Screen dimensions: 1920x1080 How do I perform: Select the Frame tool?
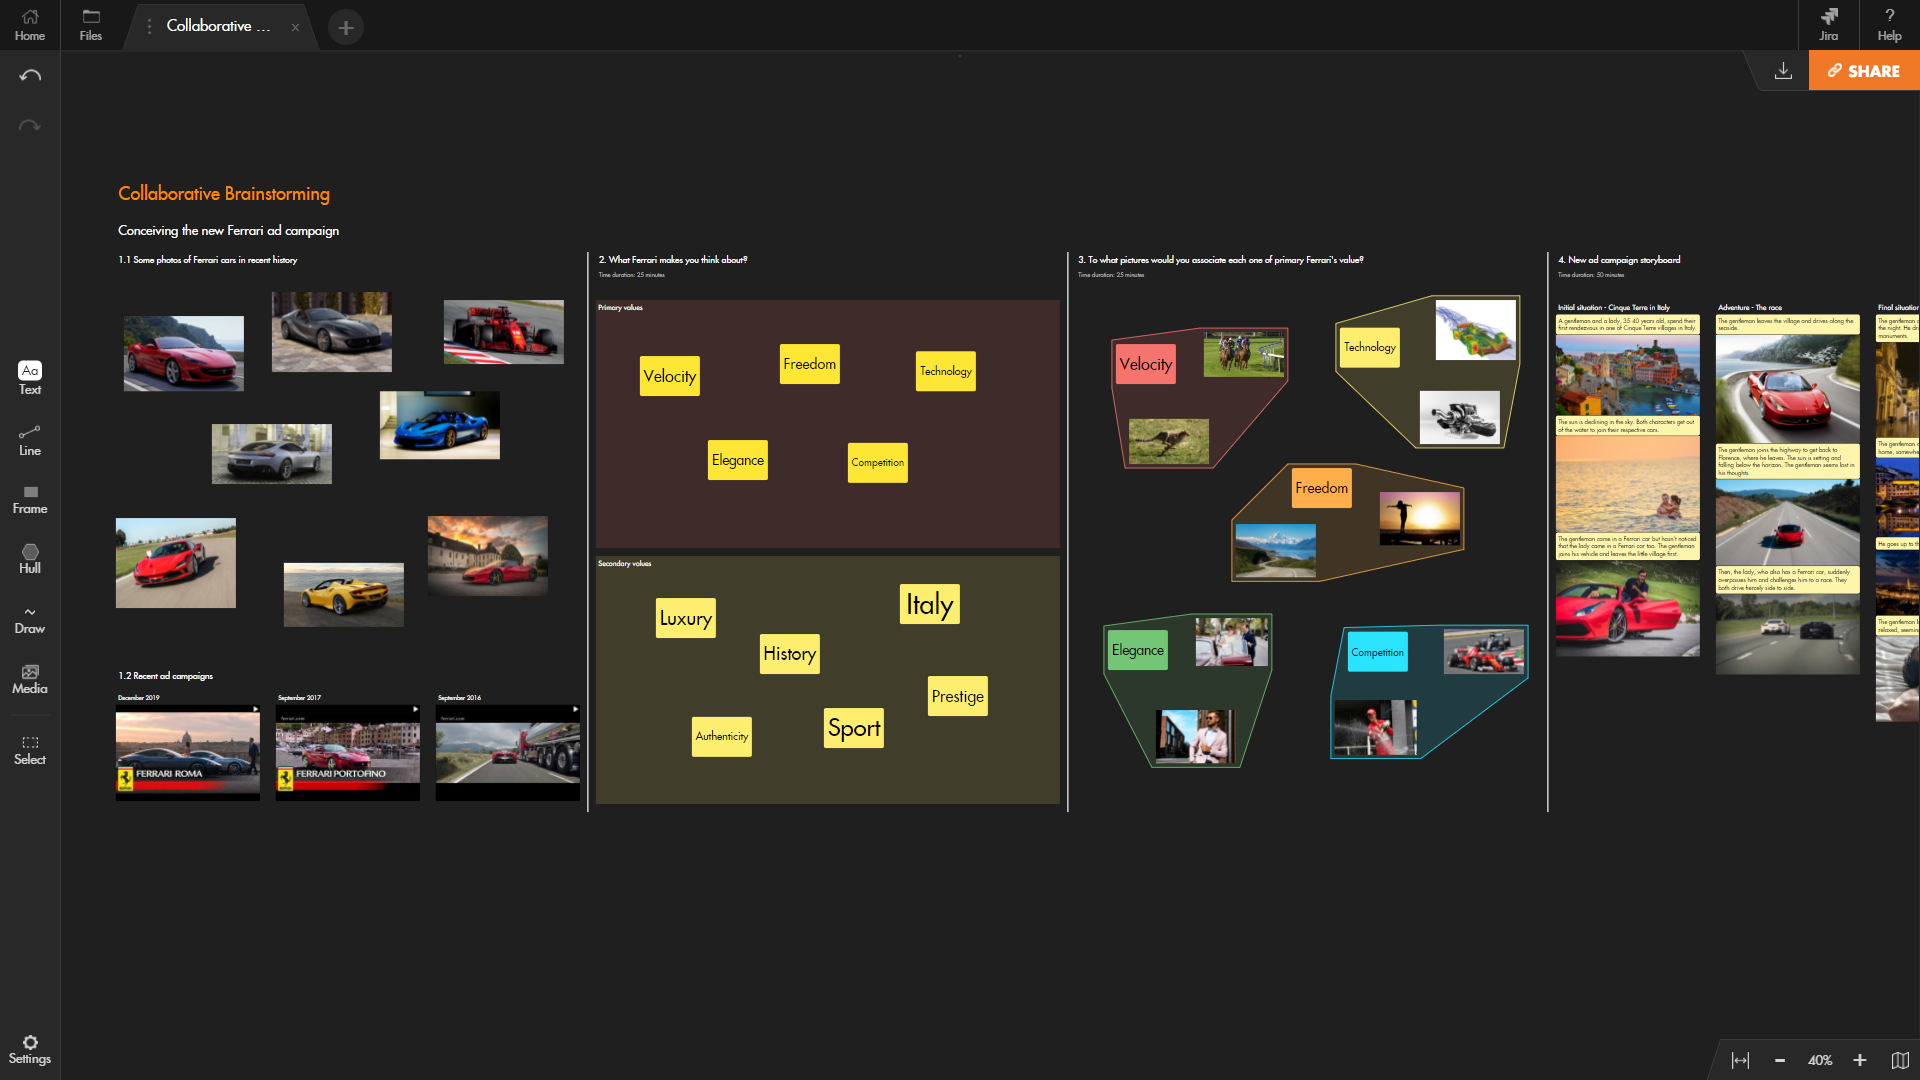[x=30, y=499]
